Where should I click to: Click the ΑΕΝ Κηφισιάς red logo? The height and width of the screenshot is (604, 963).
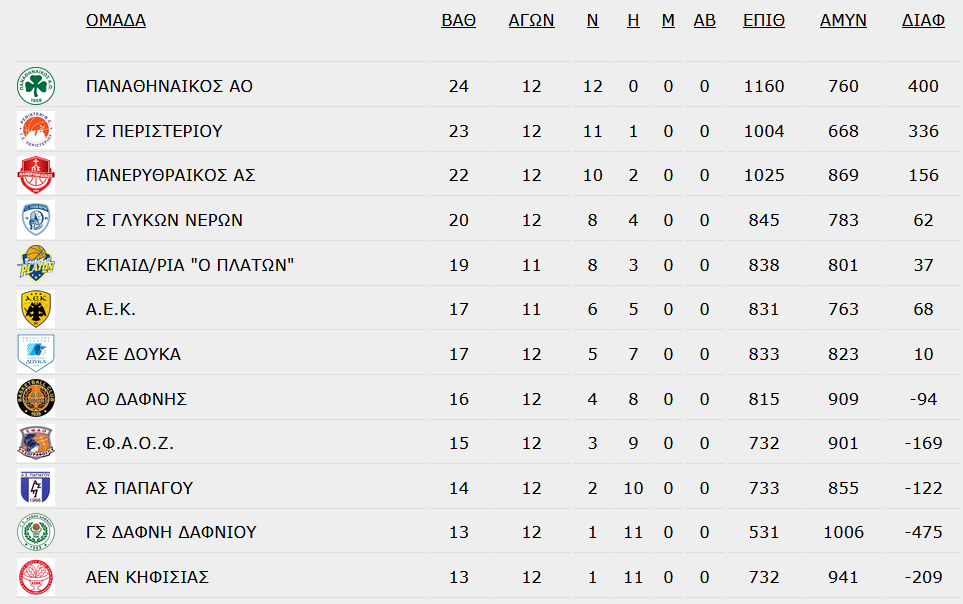pos(36,577)
